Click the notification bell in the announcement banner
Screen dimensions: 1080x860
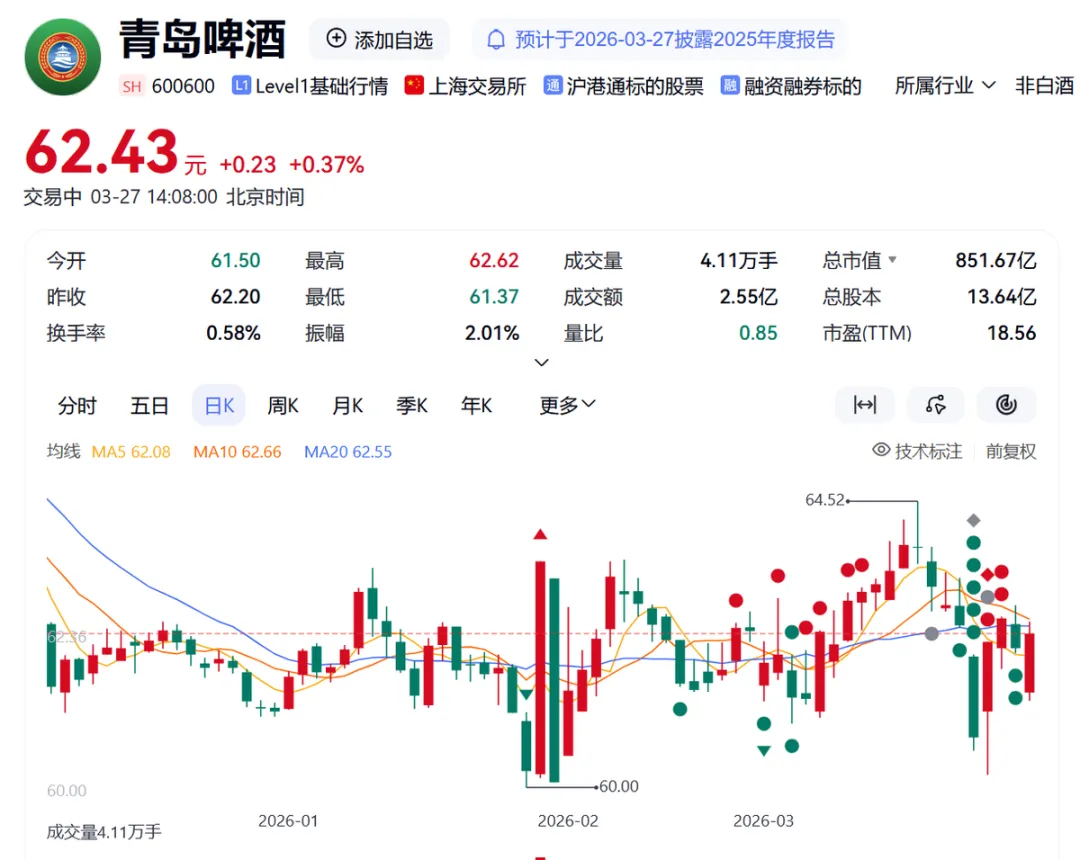pyautogui.click(x=496, y=39)
